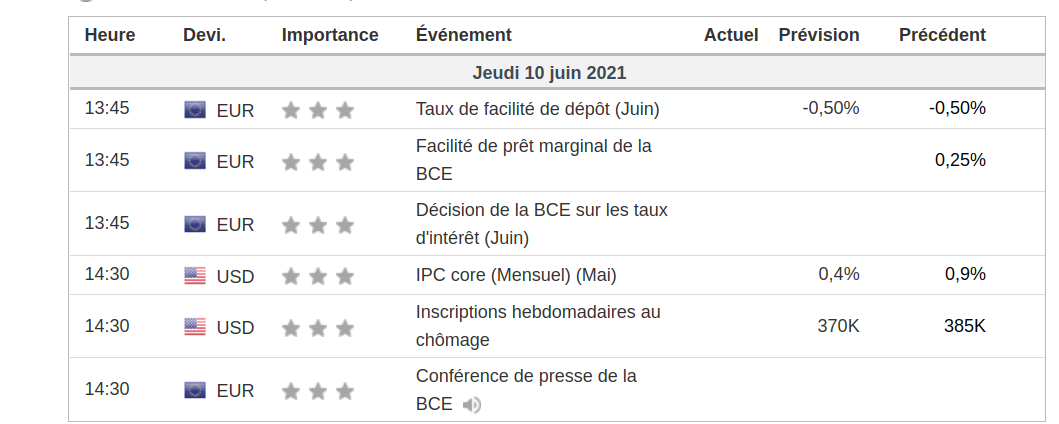
Task: Click EUR flag in Conférence de presse row
Action: 195,390
